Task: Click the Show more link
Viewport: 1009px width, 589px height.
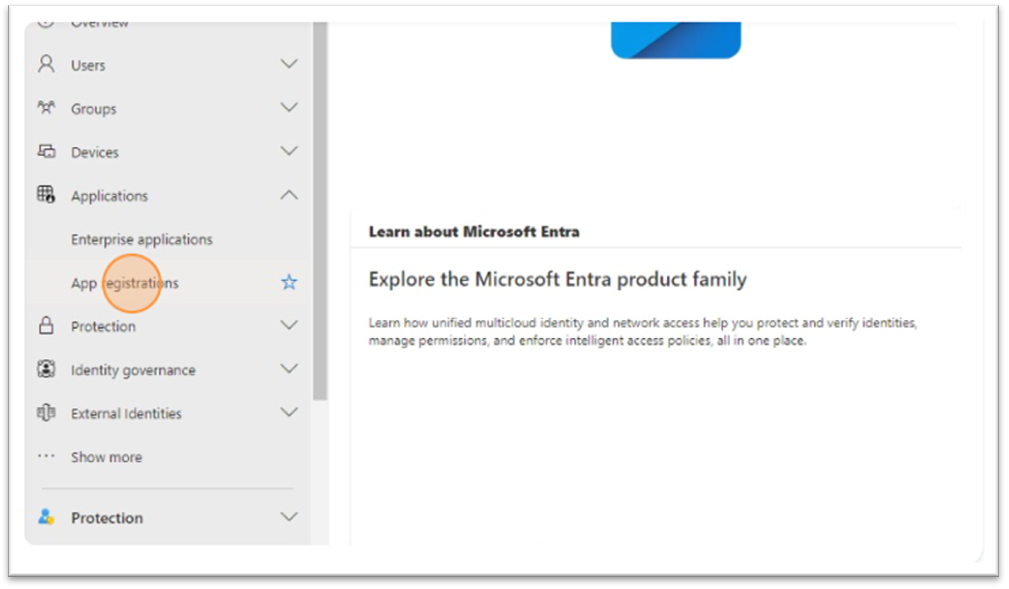Action: click(x=106, y=457)
